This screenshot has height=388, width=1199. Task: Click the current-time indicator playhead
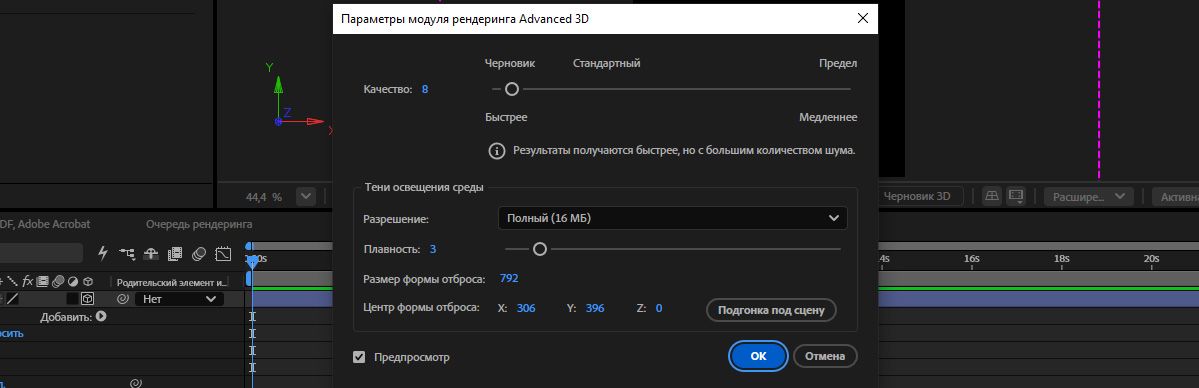pos(252,262)
